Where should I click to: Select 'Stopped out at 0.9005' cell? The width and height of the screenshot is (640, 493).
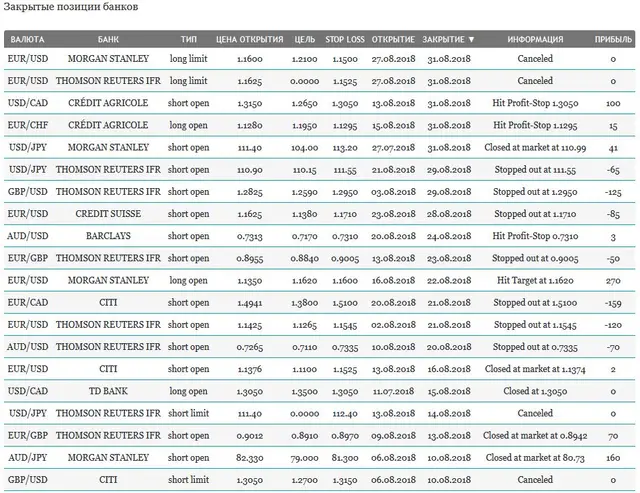[535, 258]
